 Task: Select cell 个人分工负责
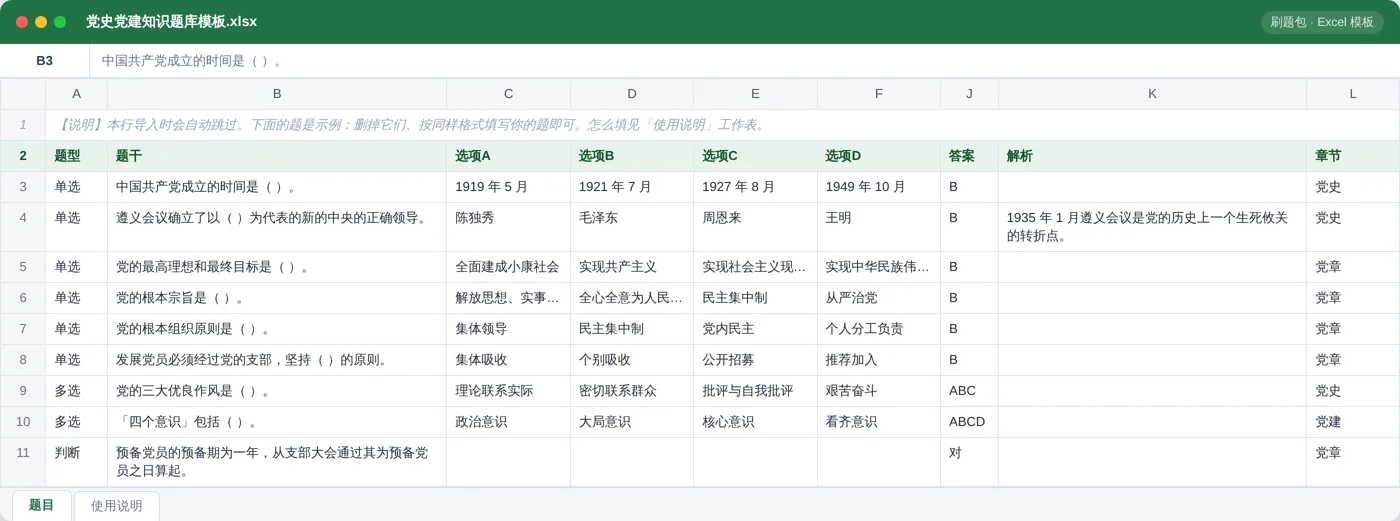879,329
